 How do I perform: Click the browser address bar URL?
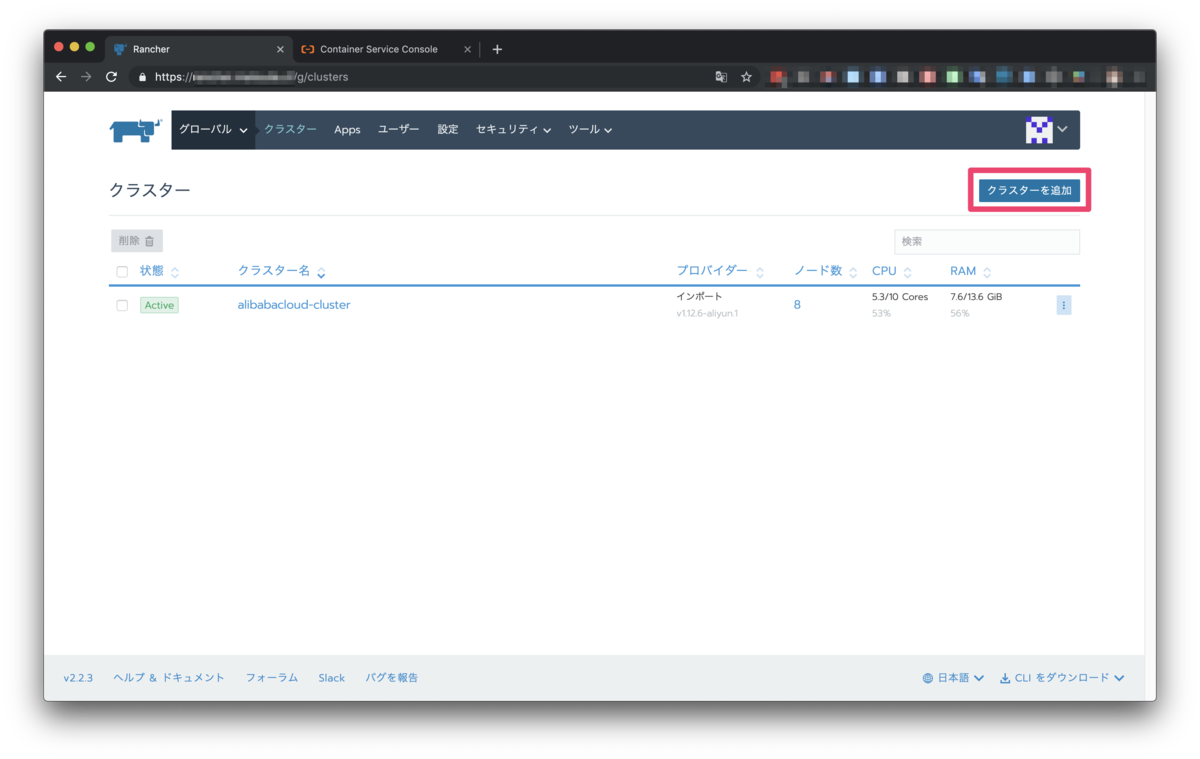251,77
